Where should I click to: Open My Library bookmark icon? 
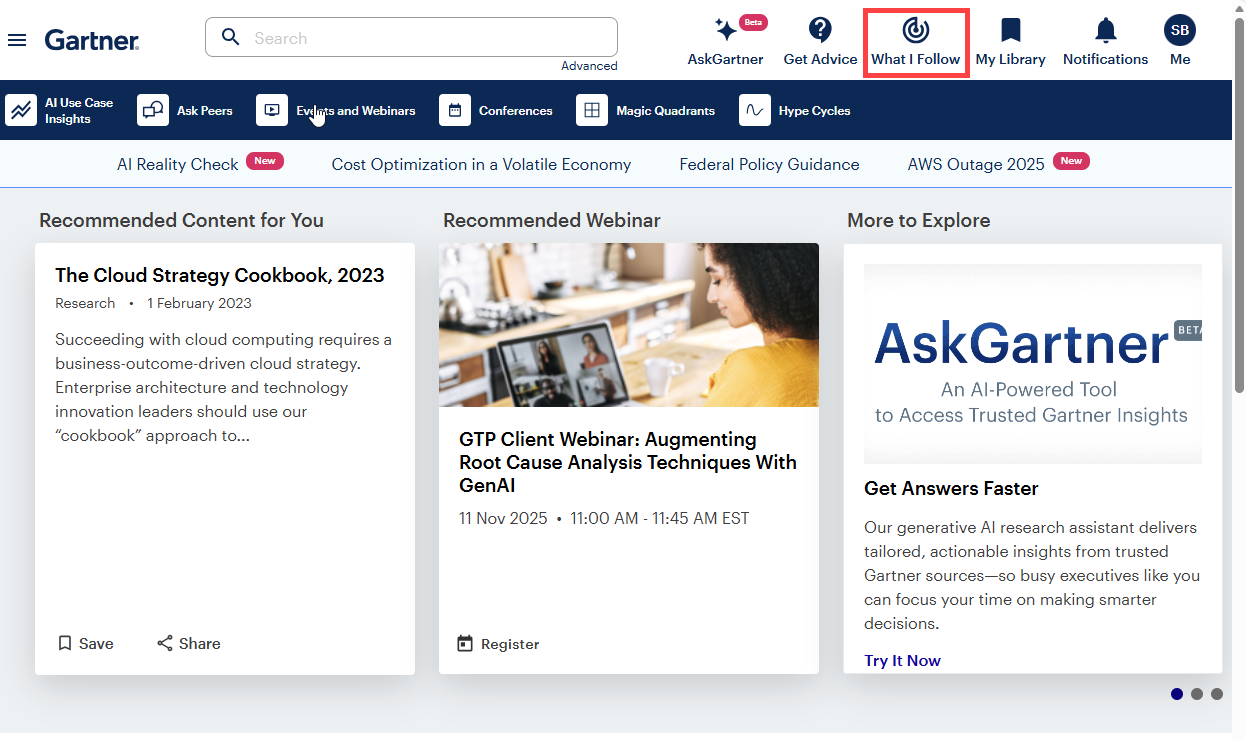(1010, 30)
